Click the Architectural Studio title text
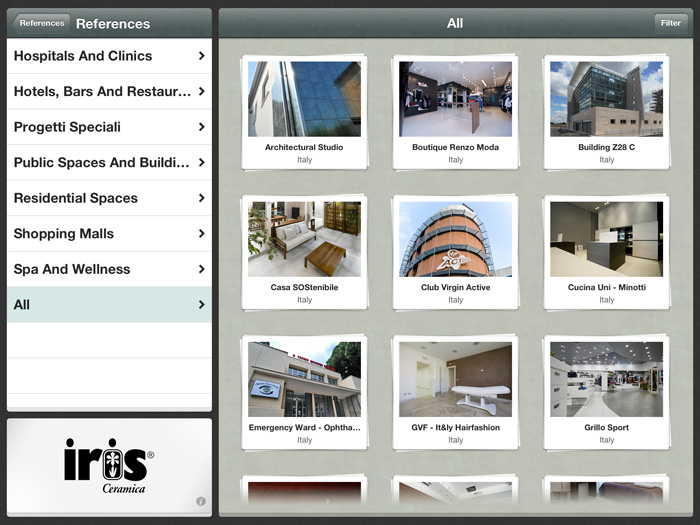700x525 pixels. [304, 147]
